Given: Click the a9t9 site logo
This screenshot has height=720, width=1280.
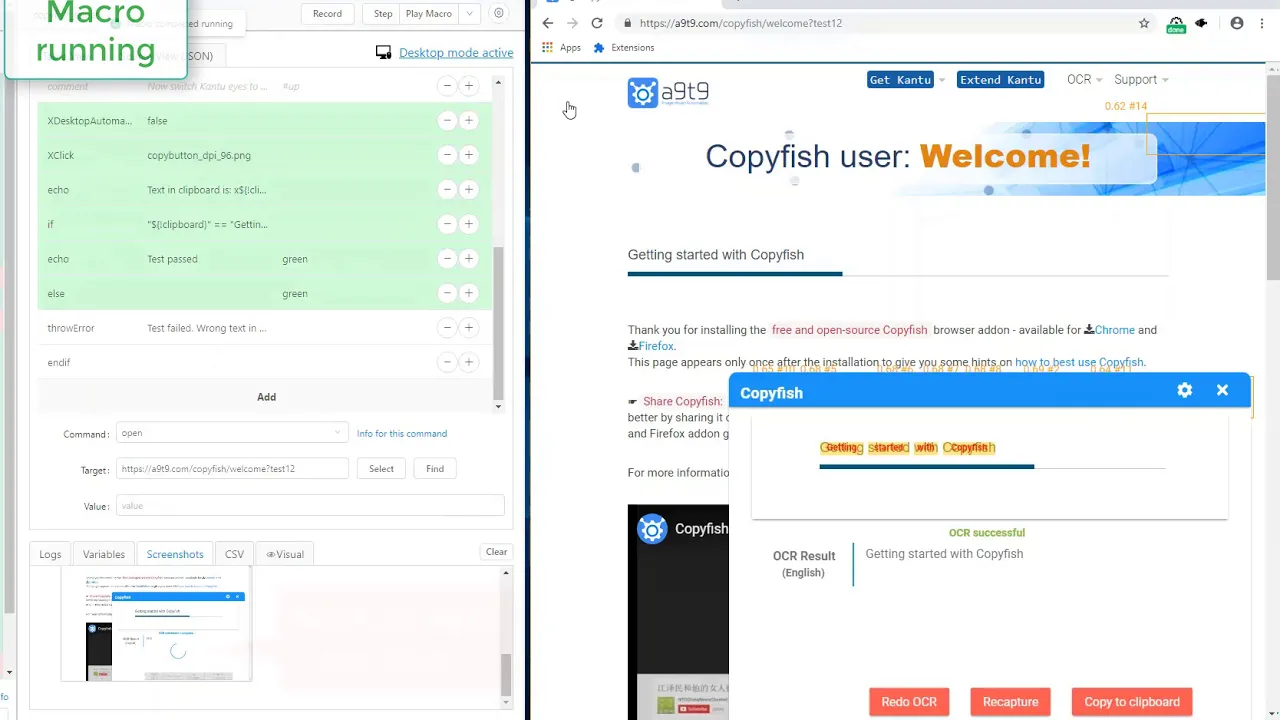Looking at the screenshot, I should click(x=668, y=93).
